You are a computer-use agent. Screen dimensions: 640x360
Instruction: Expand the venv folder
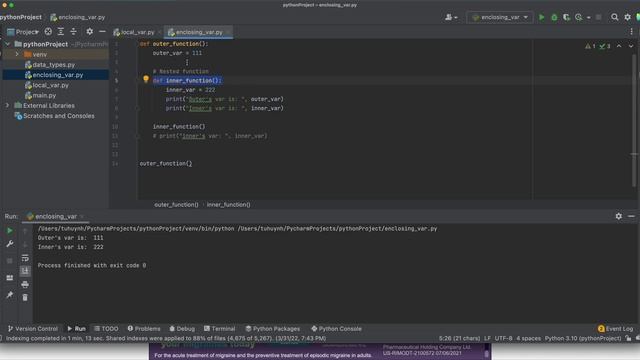point(17,54)
